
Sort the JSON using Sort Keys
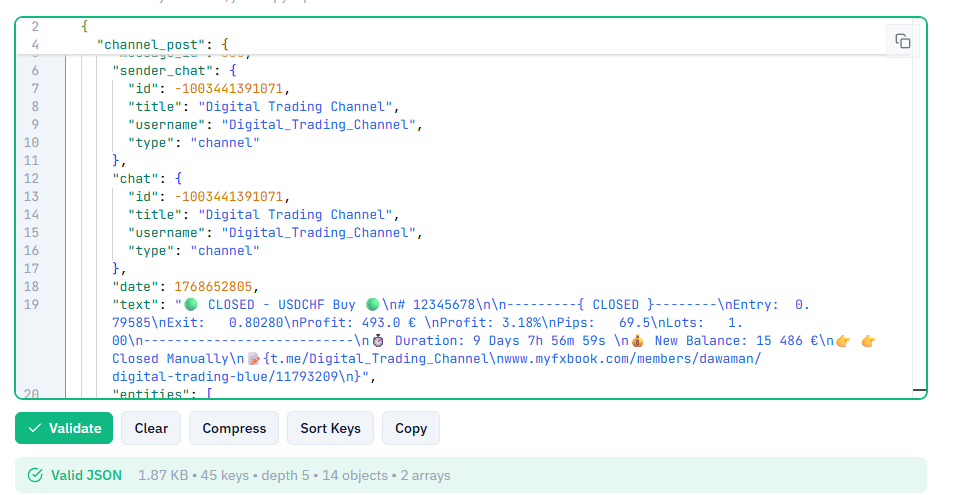pyautogui.click(x=330, y=428)
